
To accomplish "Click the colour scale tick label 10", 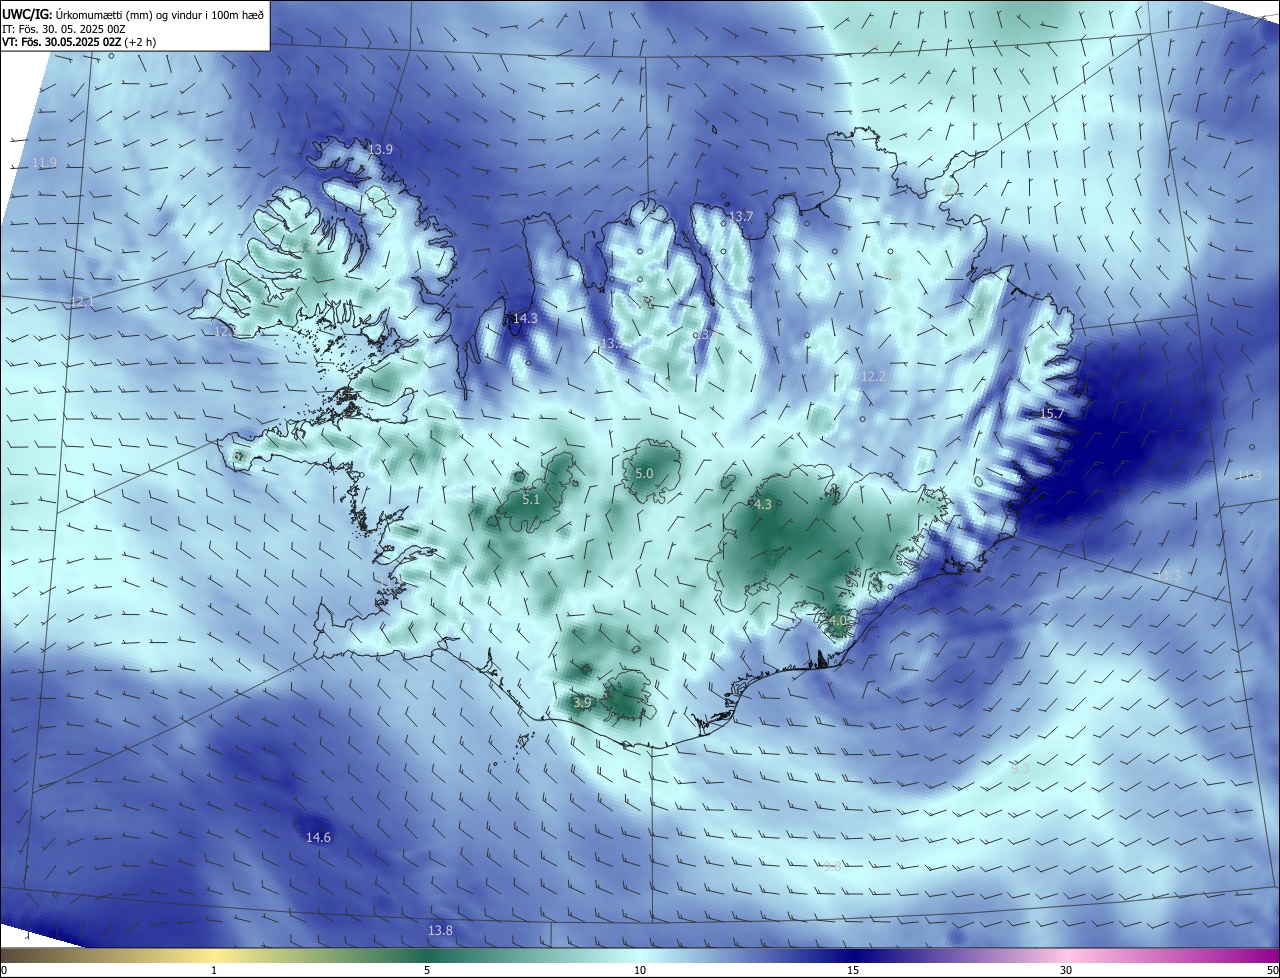I will click(640, 970).
